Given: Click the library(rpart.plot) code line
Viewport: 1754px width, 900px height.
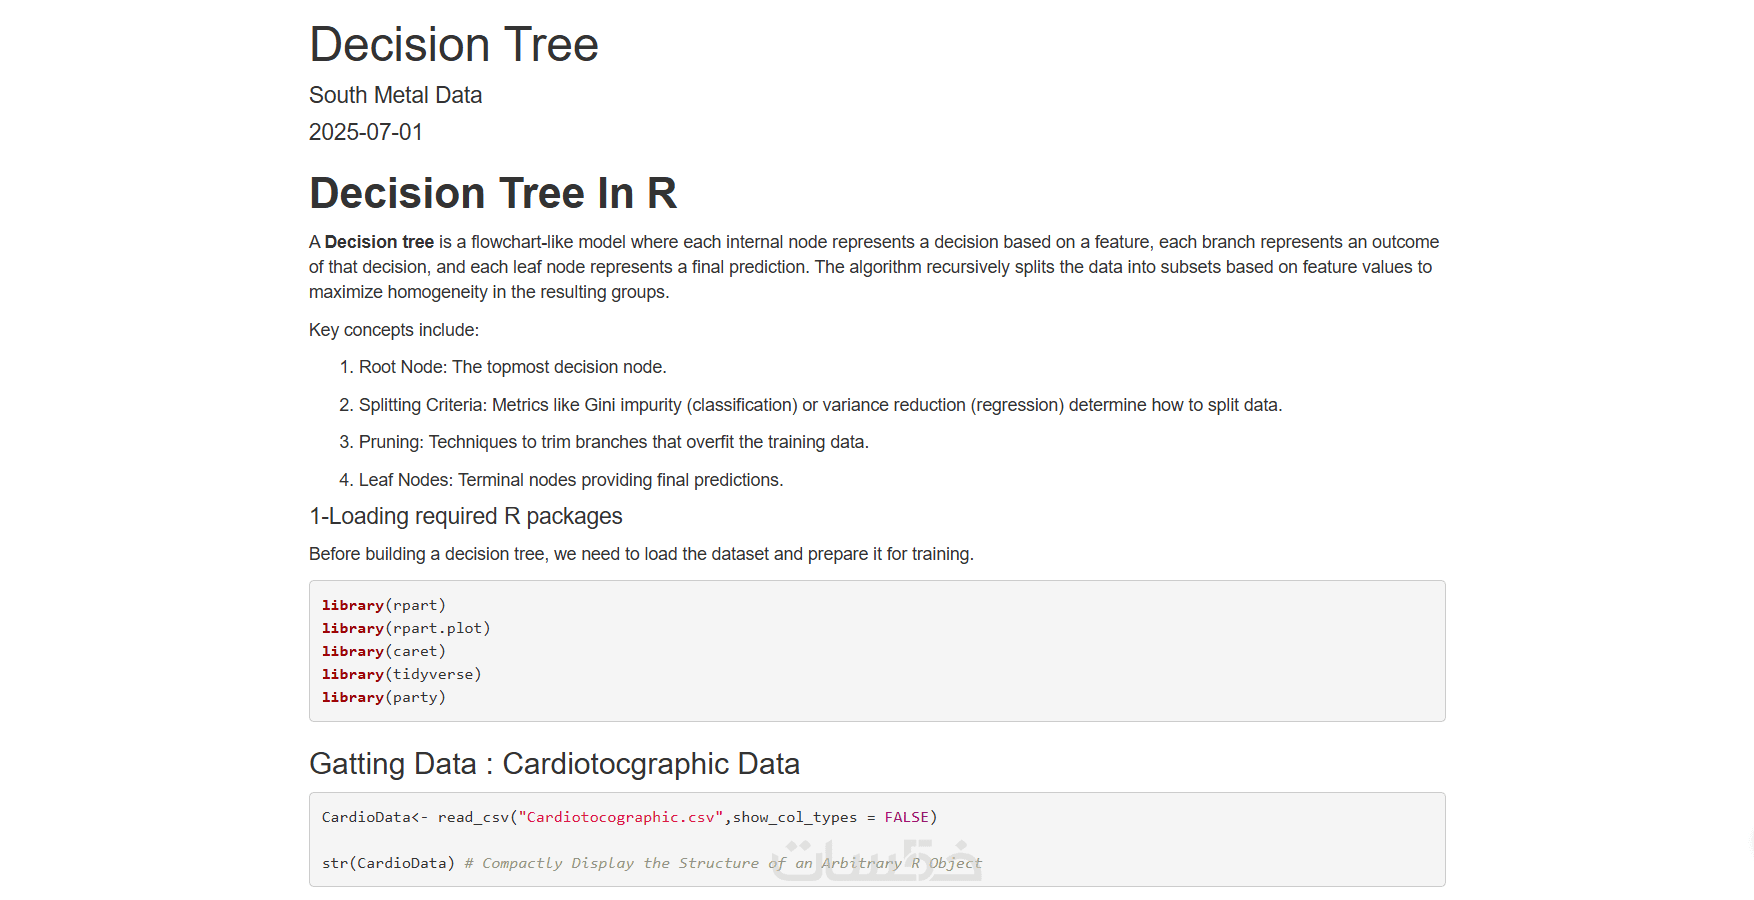Looking at the screenshot, I should click(x=406, y=628).
